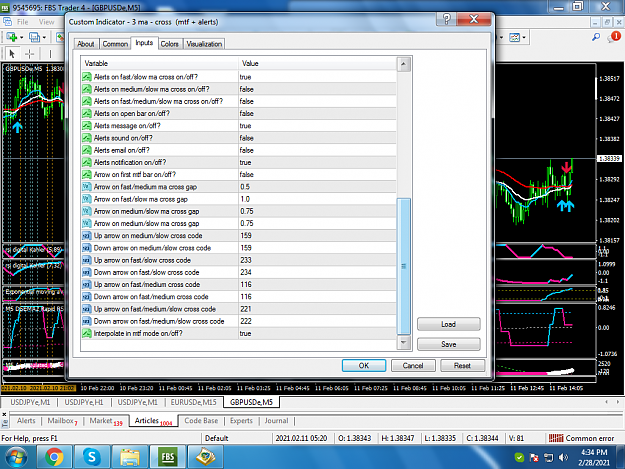Image resolution: width=625 pixels, height=469 pixels.
Task: Switch to the Colors tab
Action: tap(169, 44)
